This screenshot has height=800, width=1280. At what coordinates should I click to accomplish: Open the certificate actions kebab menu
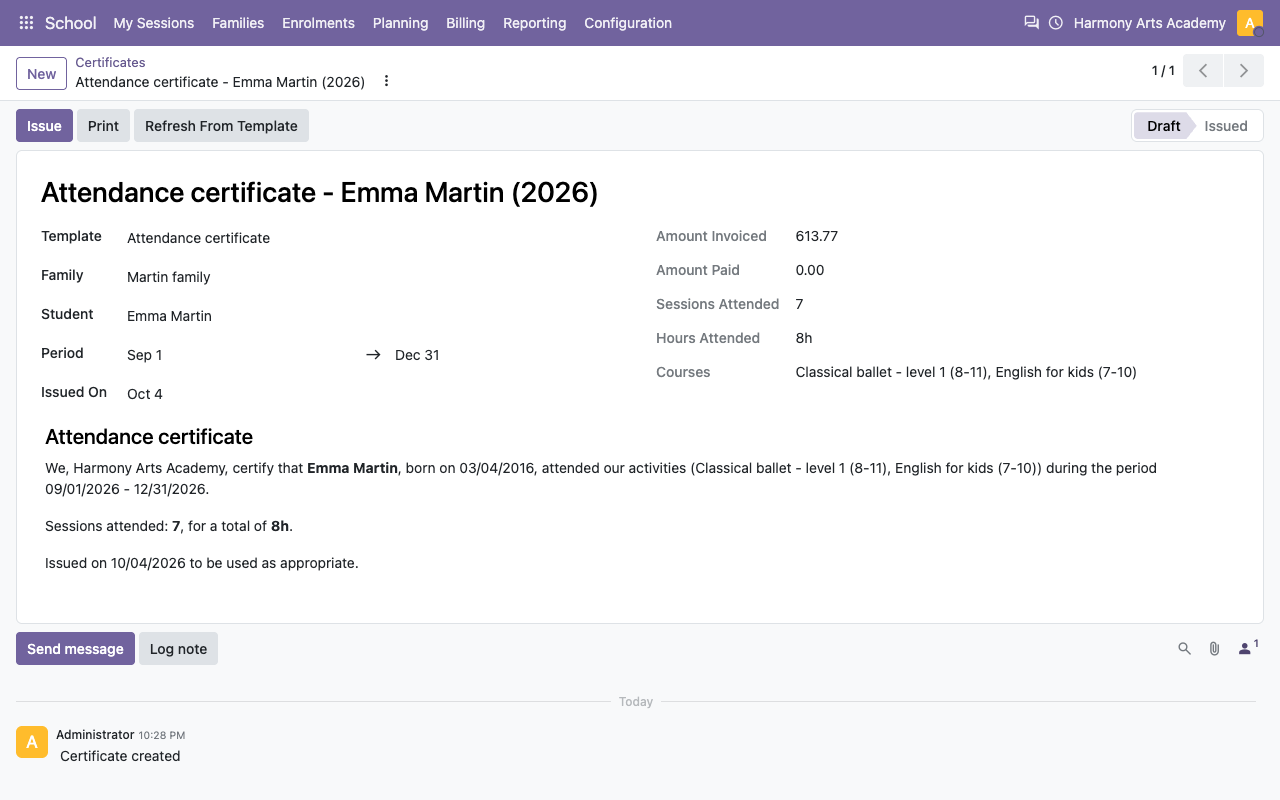[x=386, y=81]
